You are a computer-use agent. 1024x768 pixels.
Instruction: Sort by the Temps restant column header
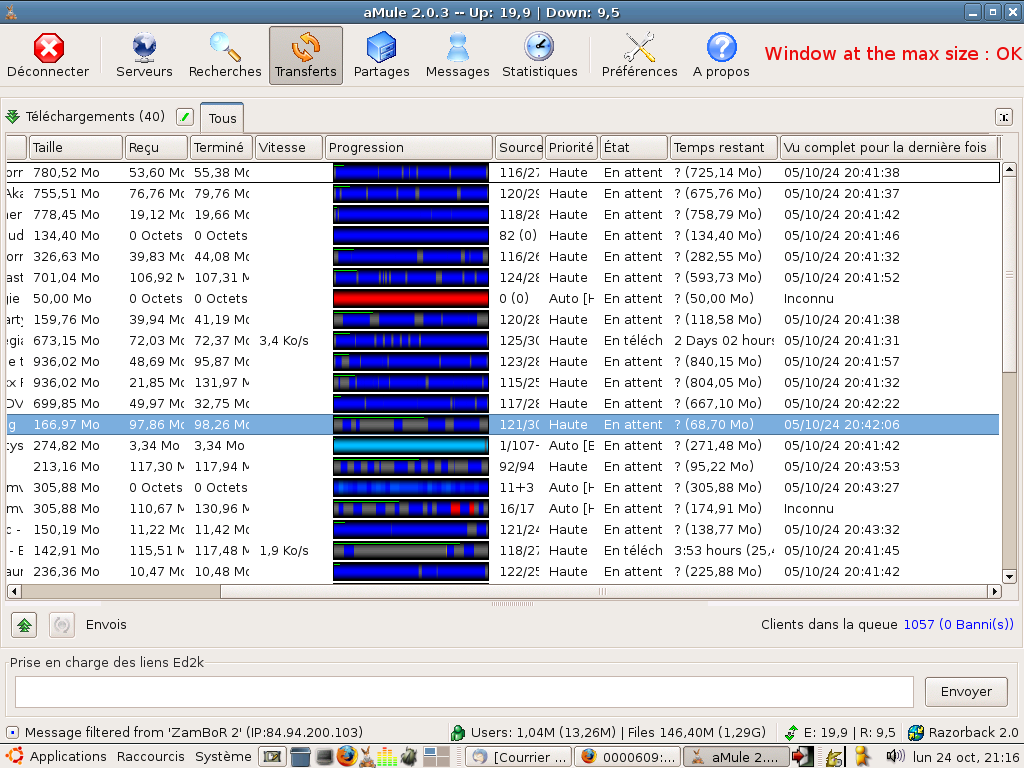(723, 148)
